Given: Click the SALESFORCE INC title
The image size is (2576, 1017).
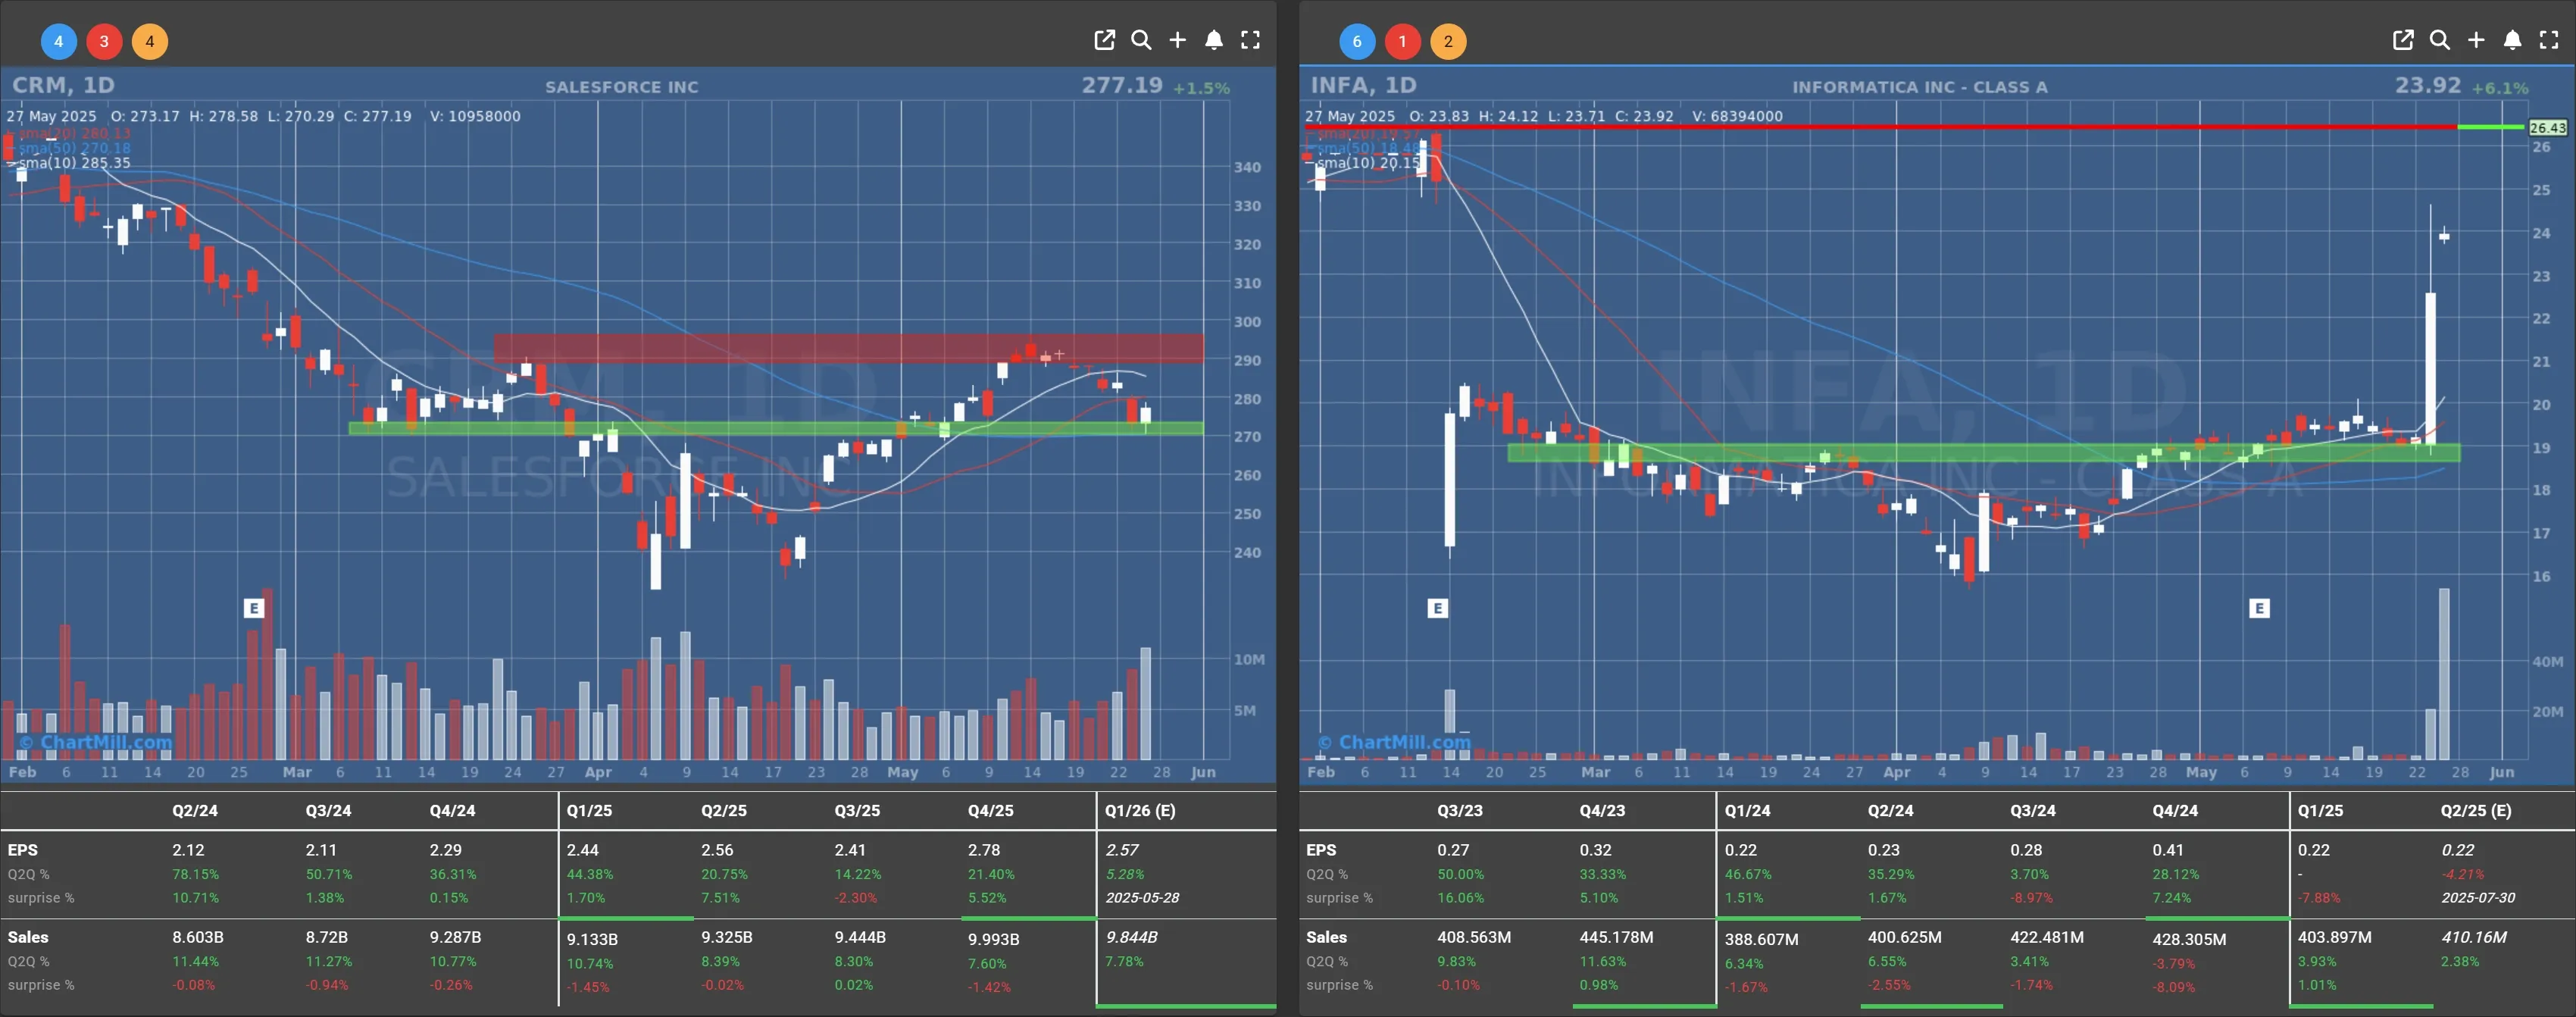Looking at the screenshot, I should 622,87.
